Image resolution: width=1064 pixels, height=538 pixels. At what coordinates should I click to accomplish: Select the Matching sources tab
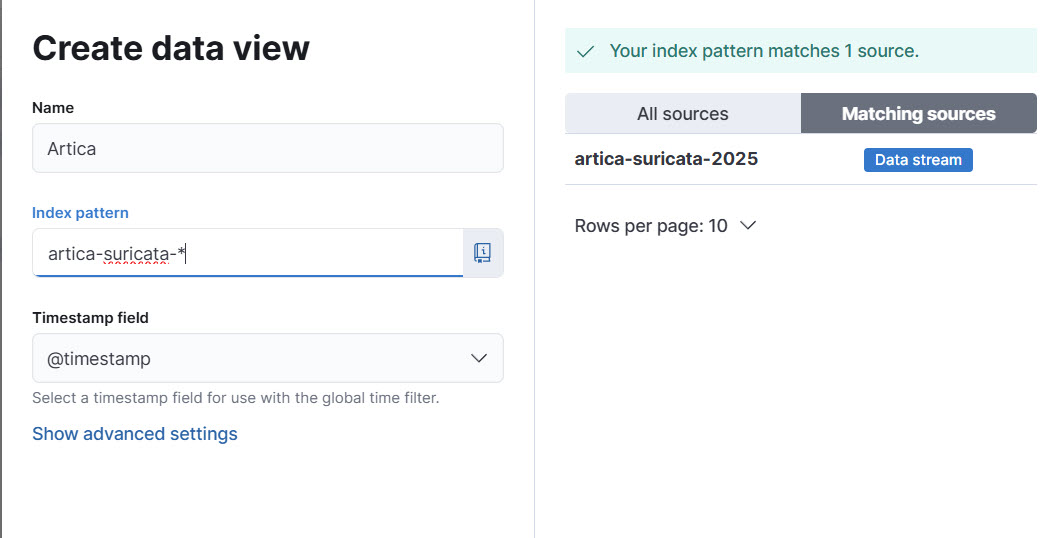click(918, 114)
